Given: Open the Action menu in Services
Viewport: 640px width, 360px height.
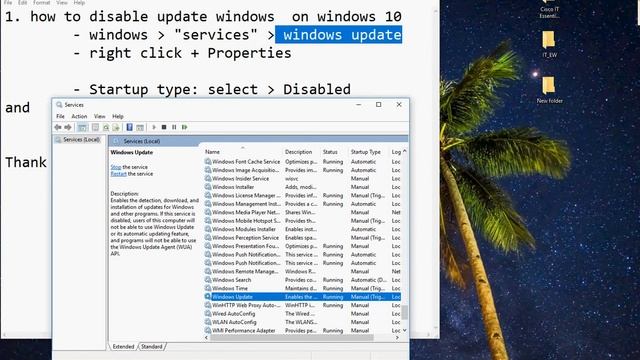Looking at the screenshot, I should pyautogui.click(x=79, y=116).
